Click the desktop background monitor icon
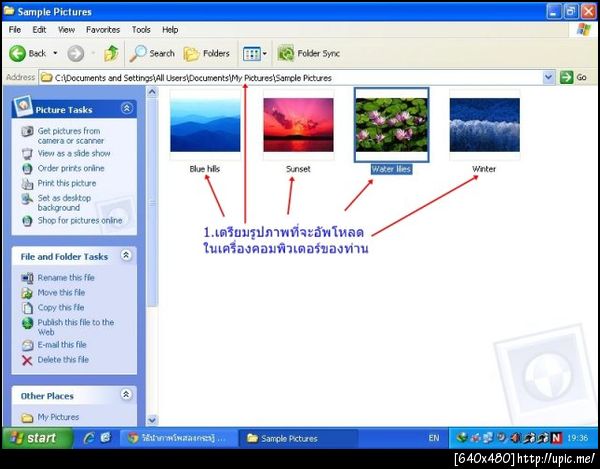The height and width of the screenshot is (469, 600). pos(27,199)
